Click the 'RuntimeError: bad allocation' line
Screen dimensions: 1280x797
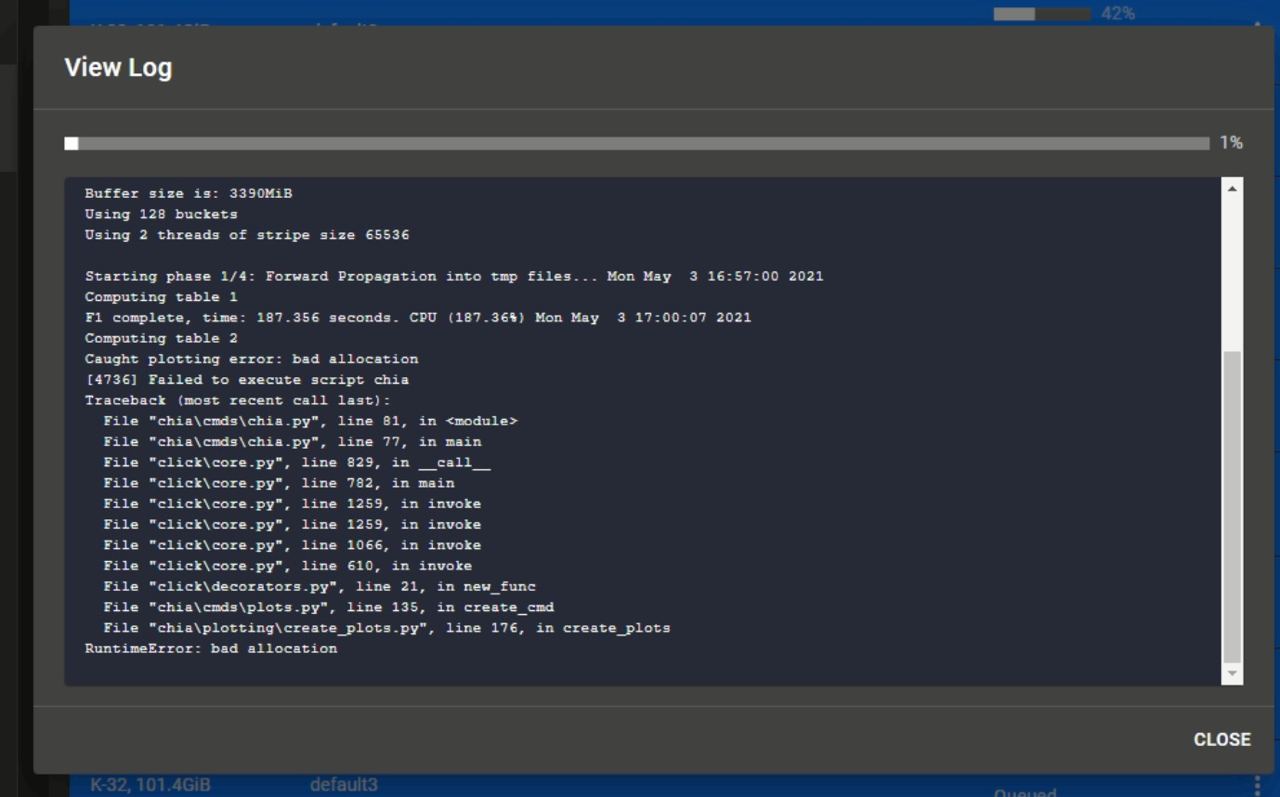(x=211, y=649)
